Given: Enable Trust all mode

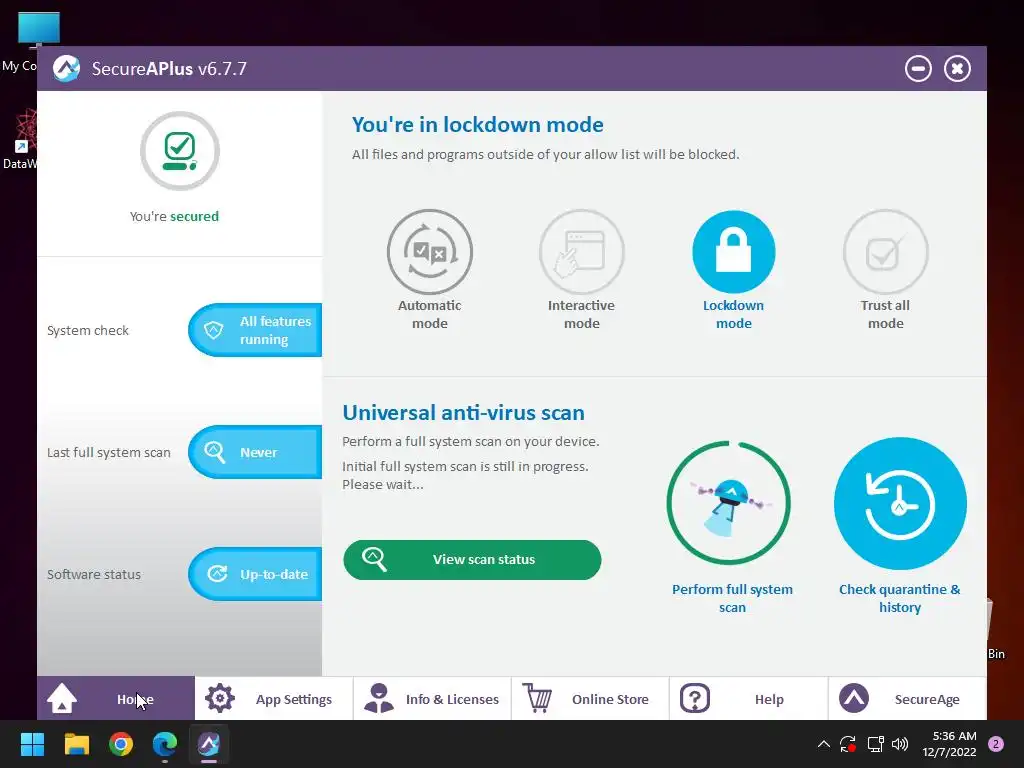Looking at the screenshot, I should coord(886,251).
